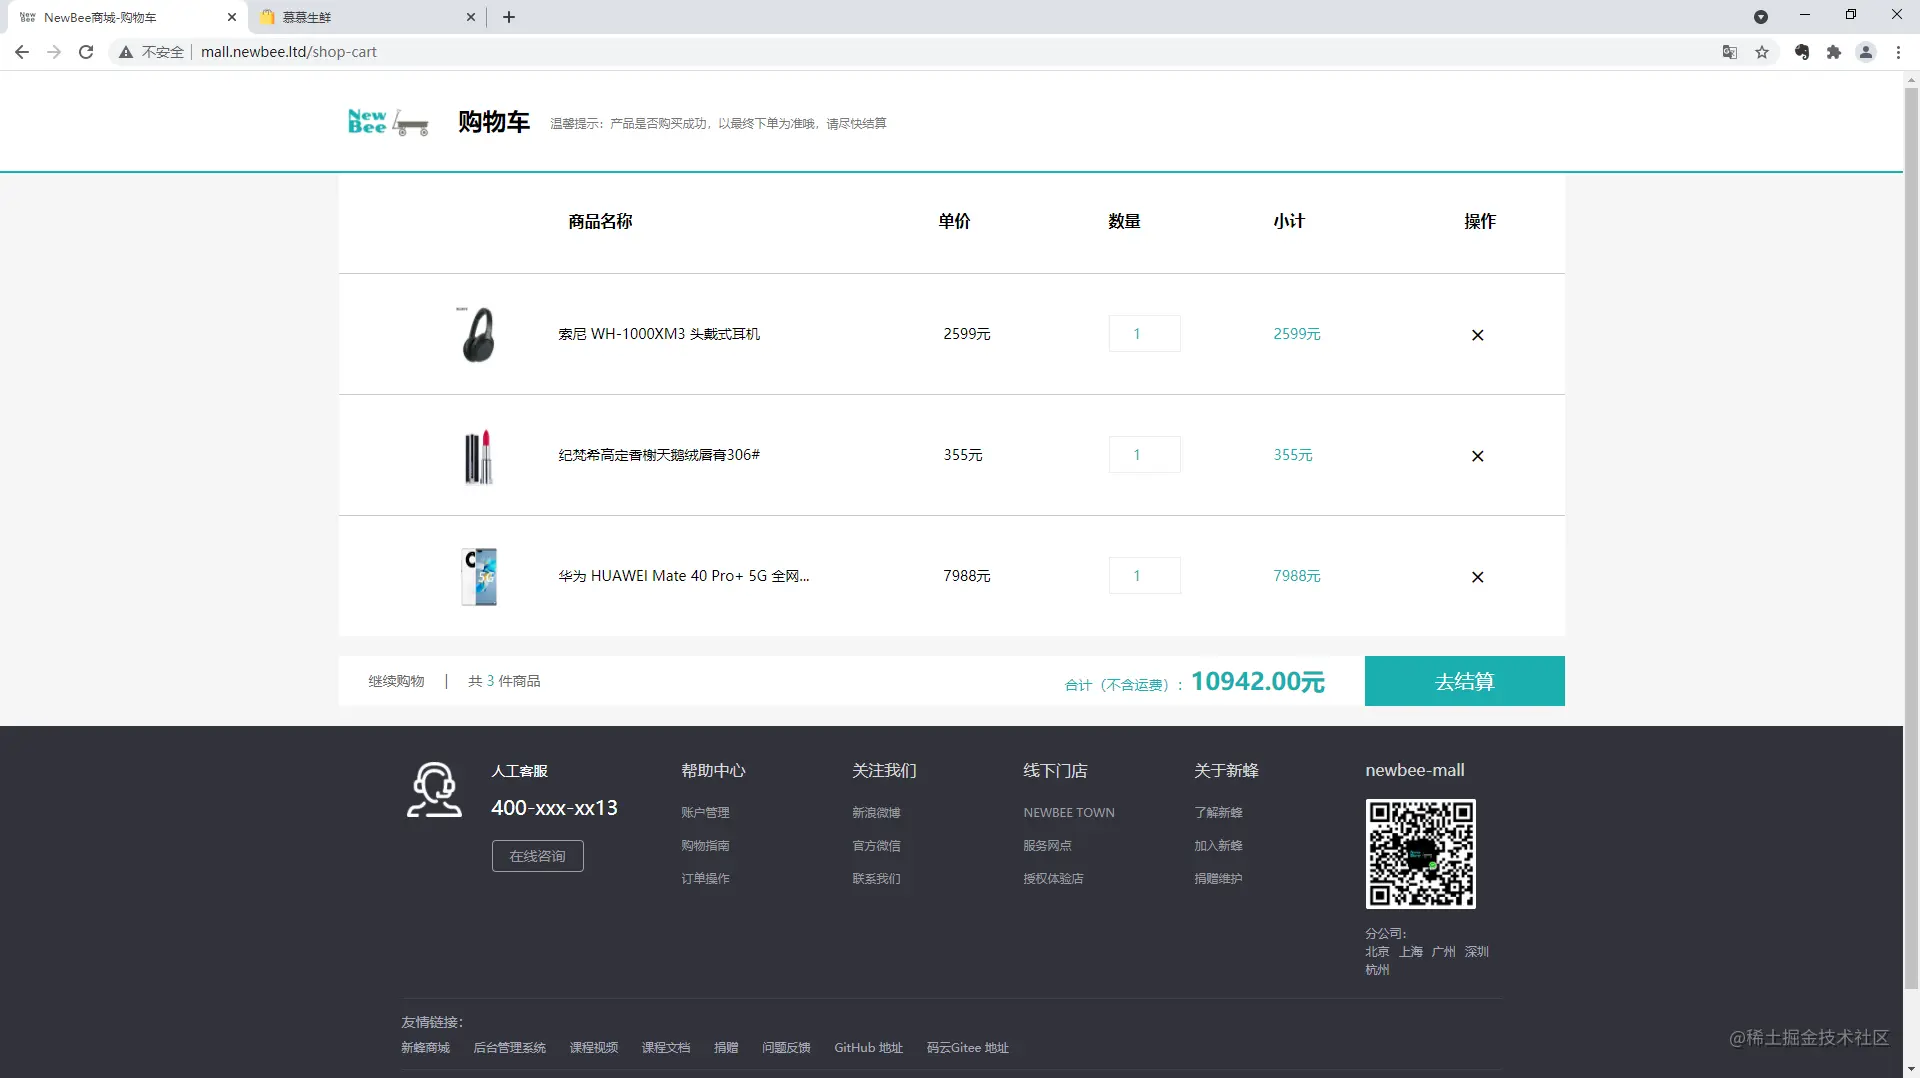Screen dimensions: 1920x1078
Task: Select the NewBee商城-购物车 tab
Action: (125, 17)
